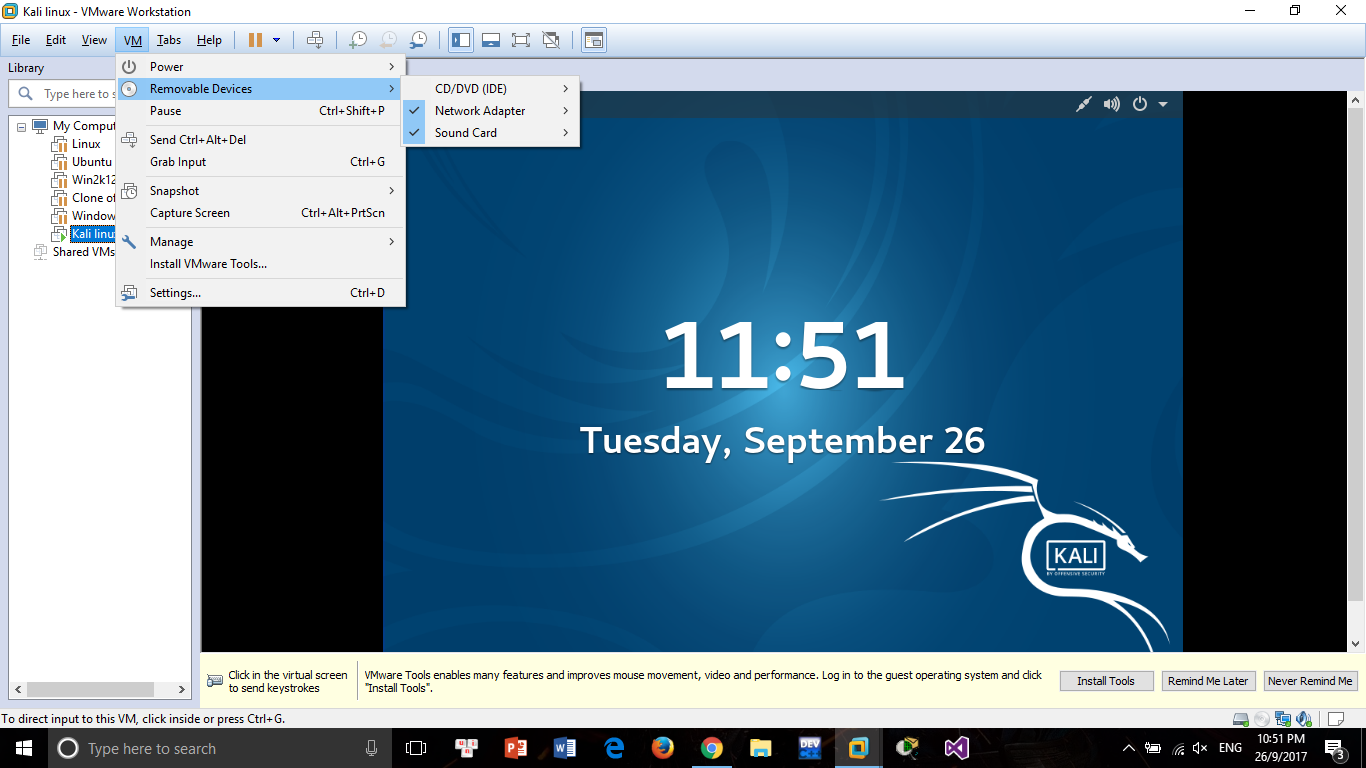Open Word from the taskbar
The image size is (1366, 768).
pos(564,748)
